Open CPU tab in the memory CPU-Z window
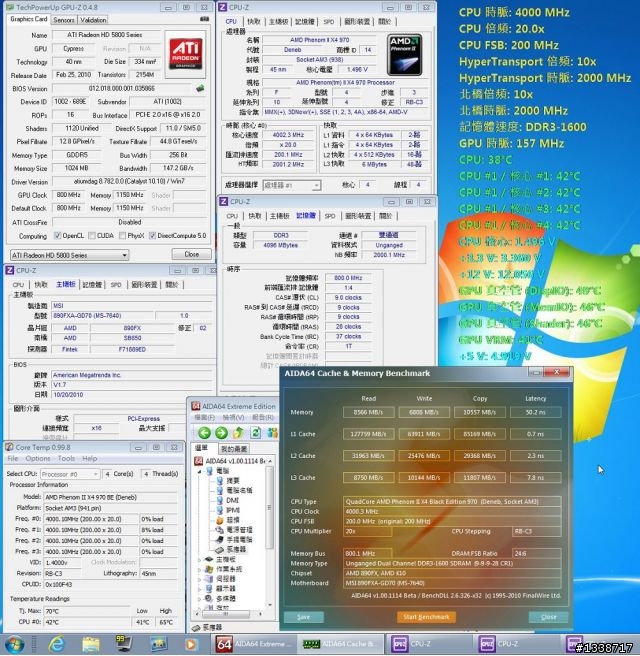Image resolution: width=640 pixels, height=656 pixels. coord(232,216)
